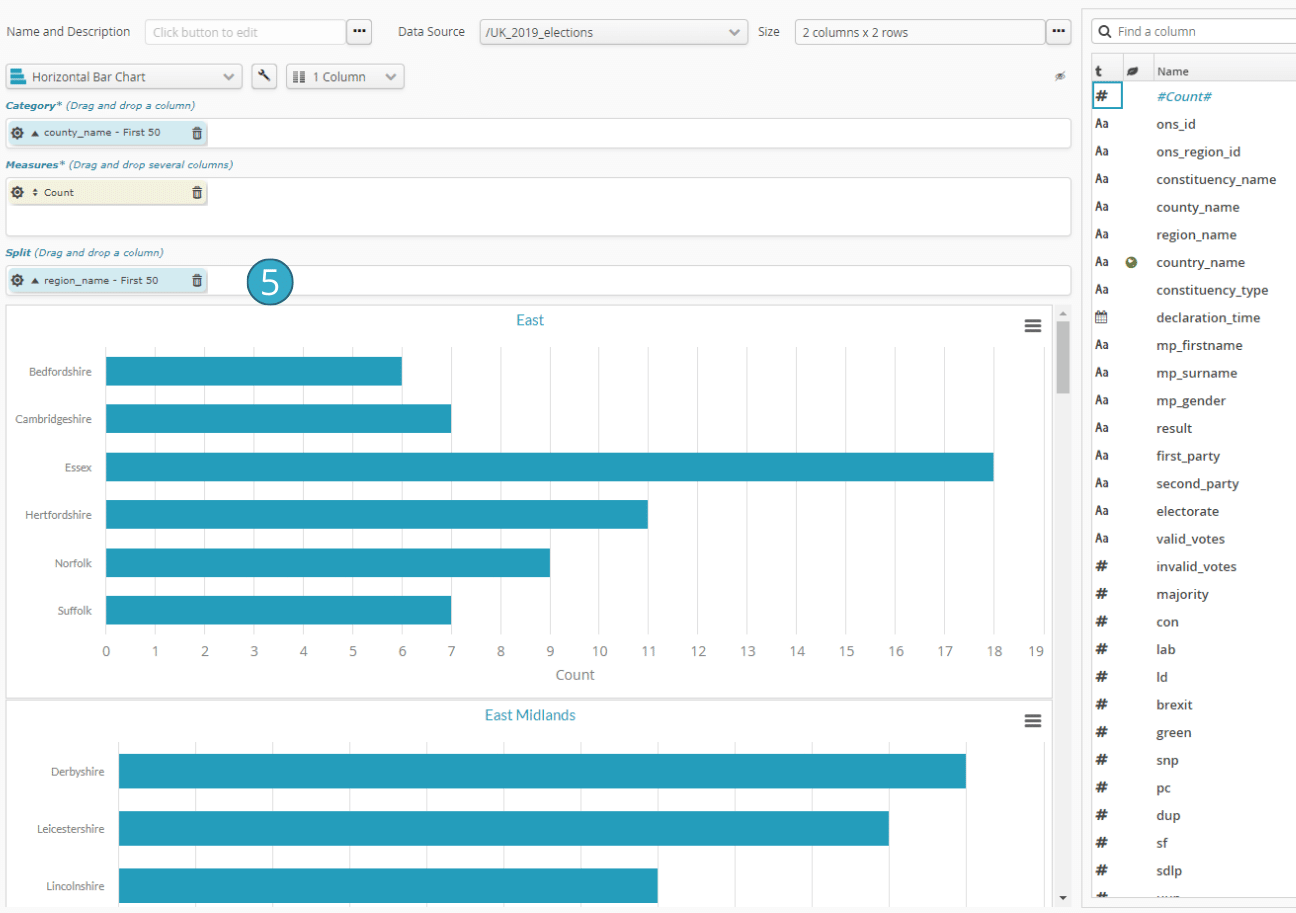Click the Leicestershire bar
1296x913 pixels.
pyautogui.click(x=504, y=828)
